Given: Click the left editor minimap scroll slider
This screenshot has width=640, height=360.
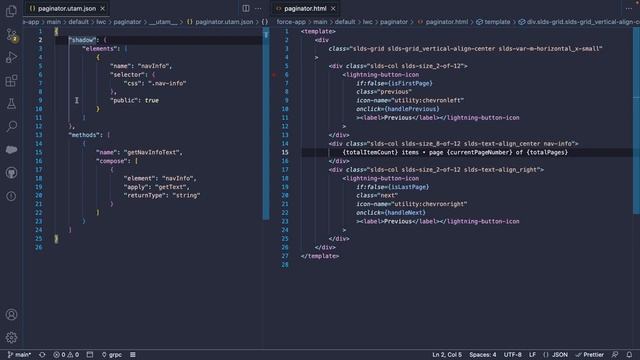Looking at the screenshot, I should (266, 124).
